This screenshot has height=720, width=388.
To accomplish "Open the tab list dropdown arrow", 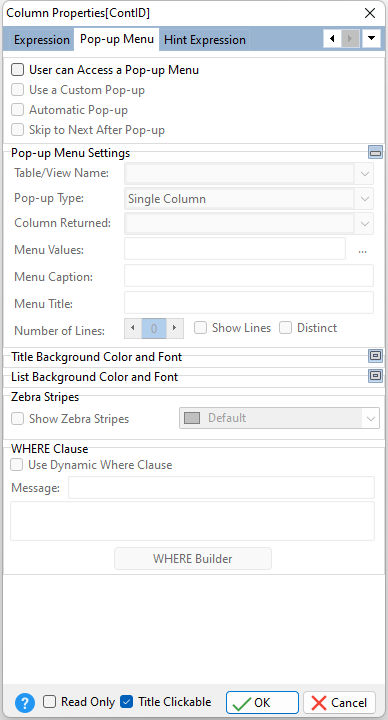I will point(371,39).
